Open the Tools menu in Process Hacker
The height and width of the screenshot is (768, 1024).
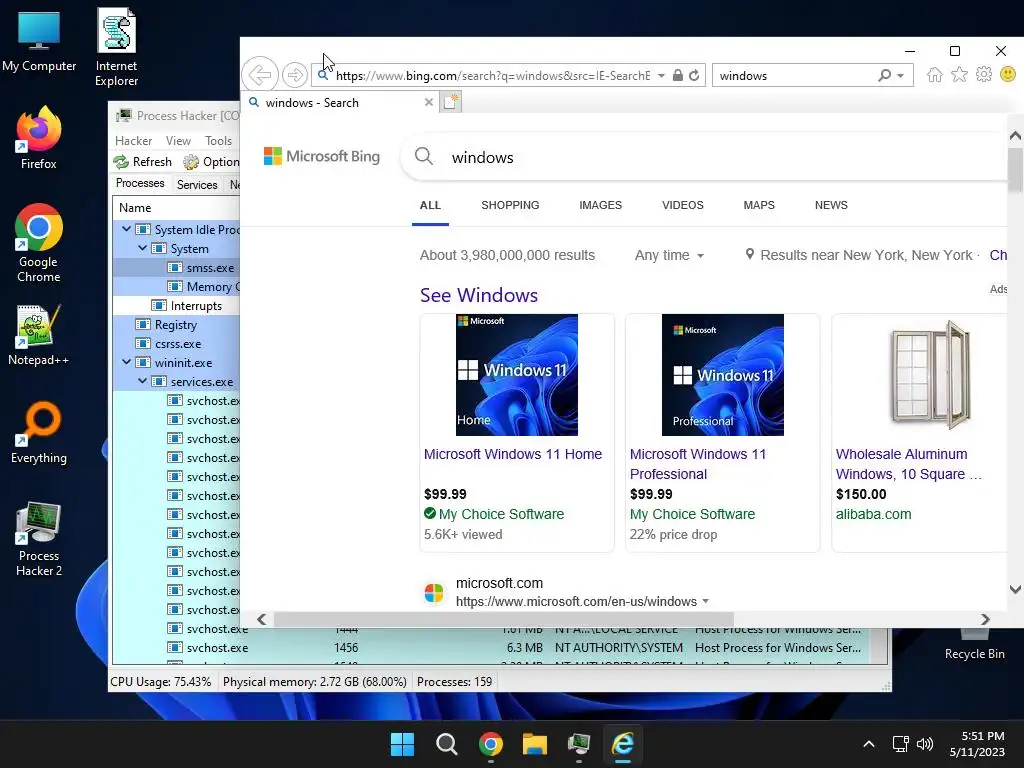pyautogui.click(x=218, y=141)
